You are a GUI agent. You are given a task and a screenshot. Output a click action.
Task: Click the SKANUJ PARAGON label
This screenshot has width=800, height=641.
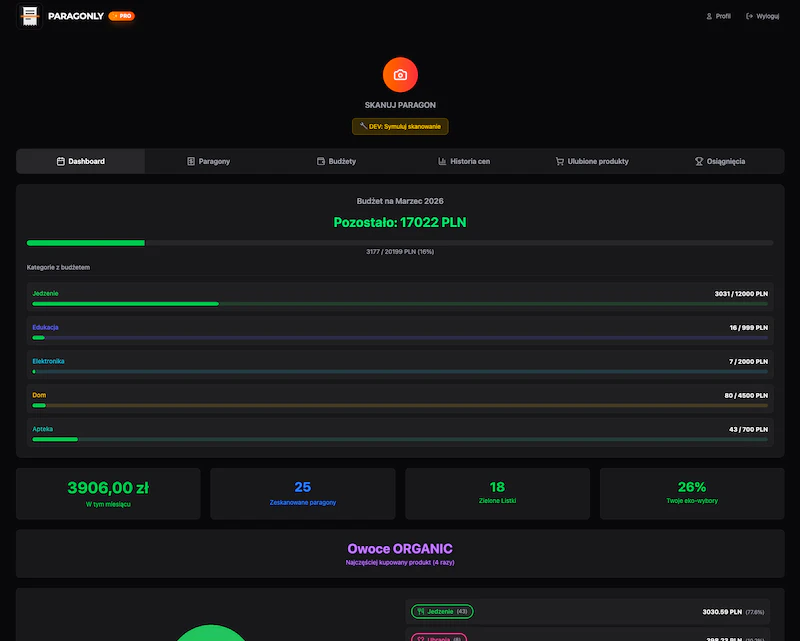coord(400,105)
